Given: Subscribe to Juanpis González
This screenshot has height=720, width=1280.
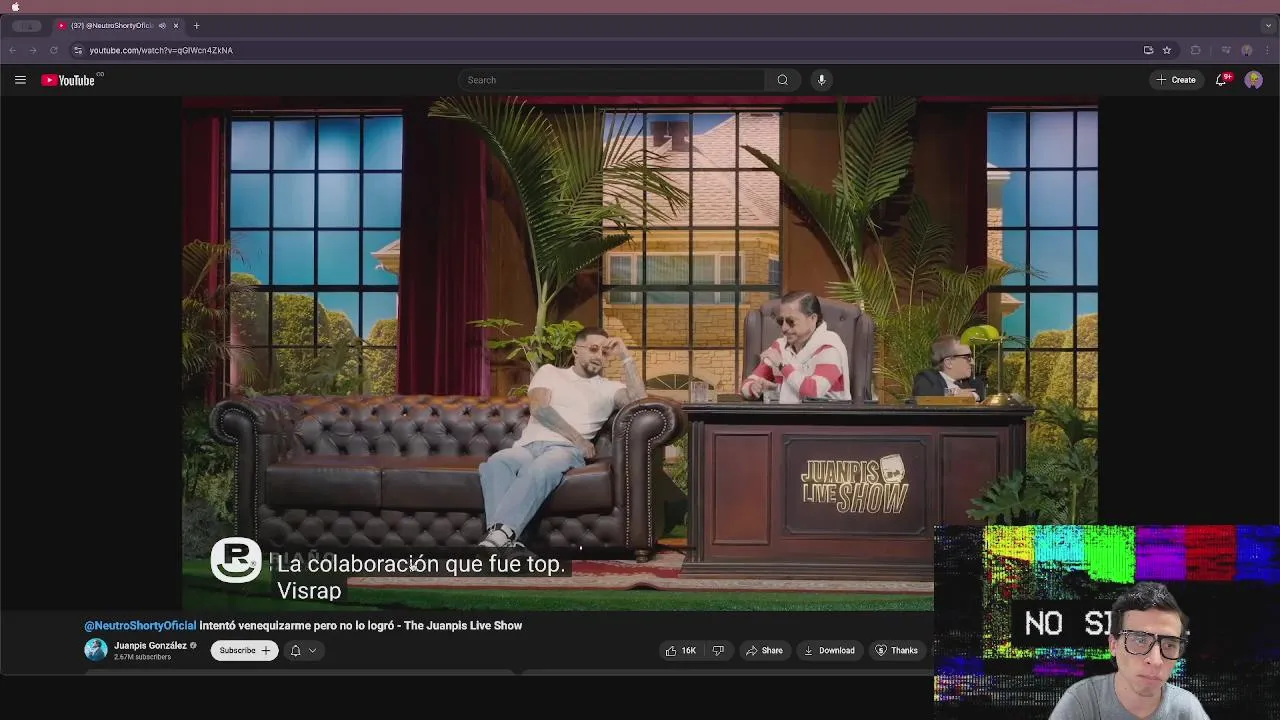Looking at the screenshot, I should pyautogui.click(x=245, y=651).
